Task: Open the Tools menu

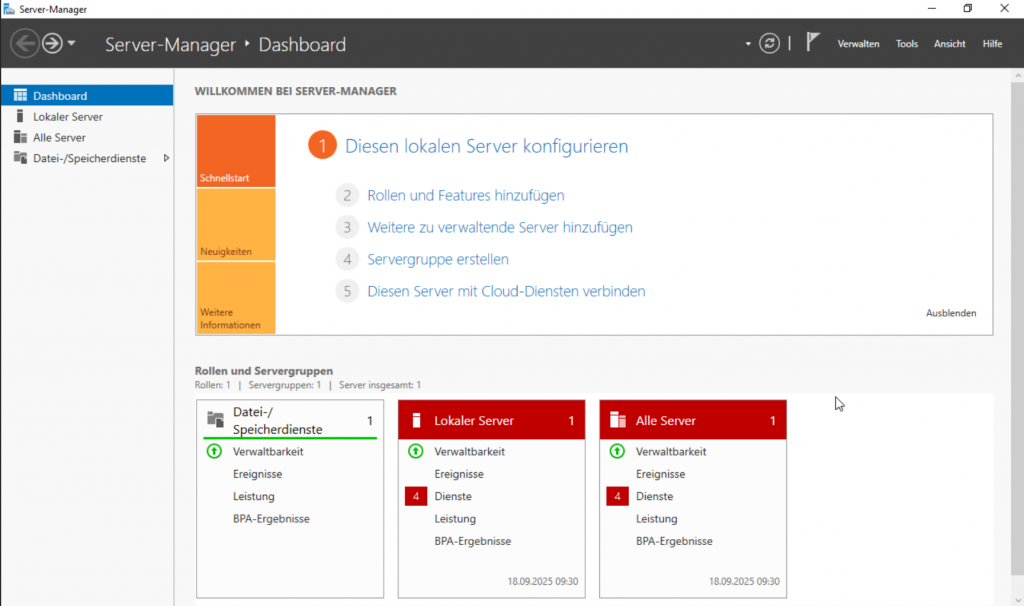Action: click(x=906, y=44)
